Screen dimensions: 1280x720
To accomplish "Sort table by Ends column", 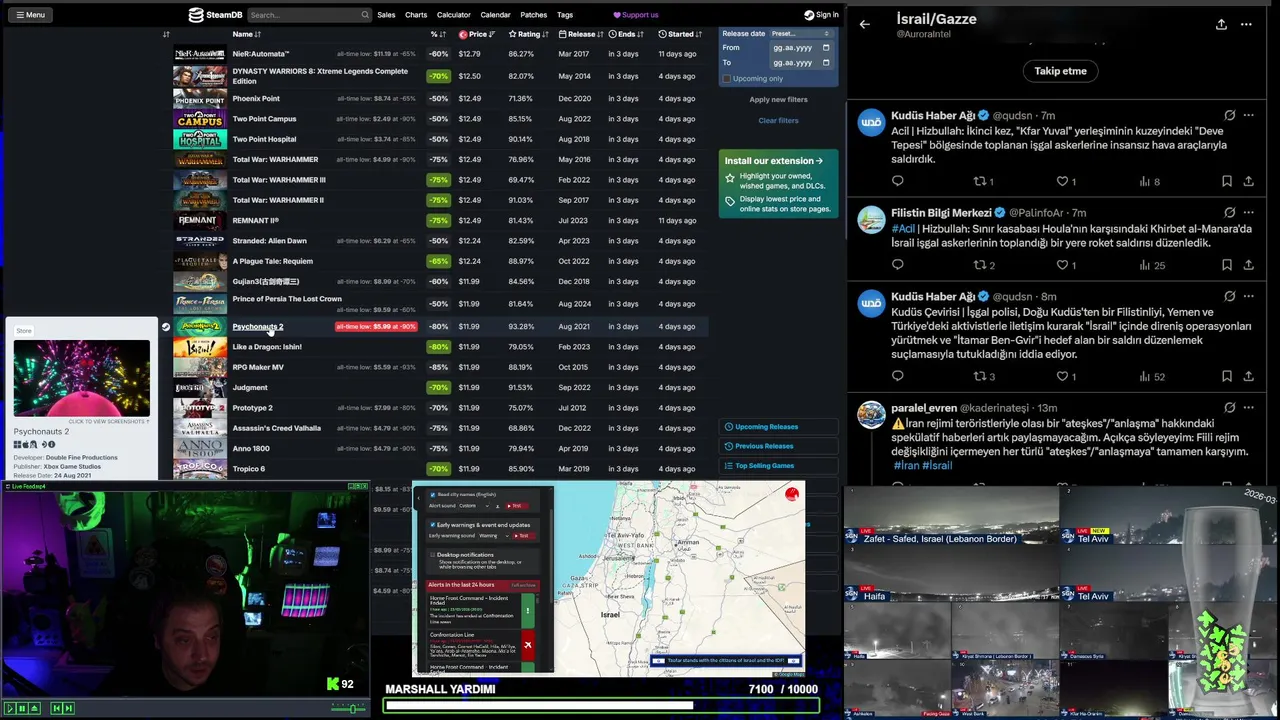I will coord(626,34).
